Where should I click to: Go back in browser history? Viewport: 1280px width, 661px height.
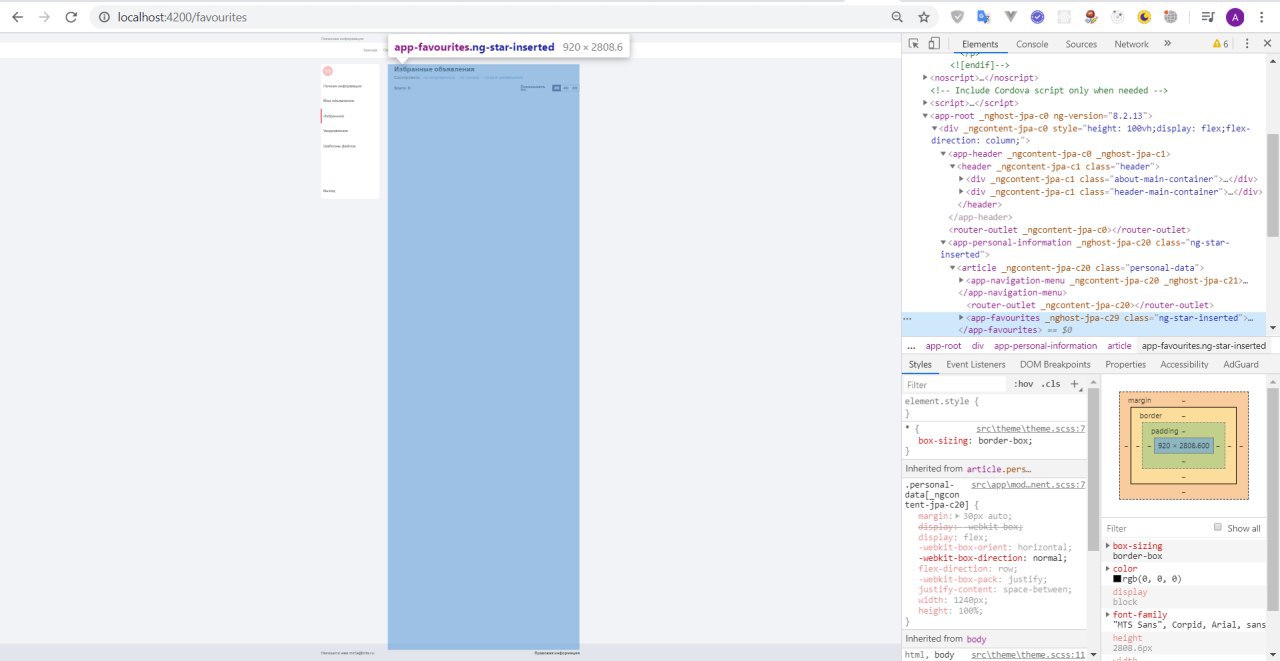coord(17,17)
